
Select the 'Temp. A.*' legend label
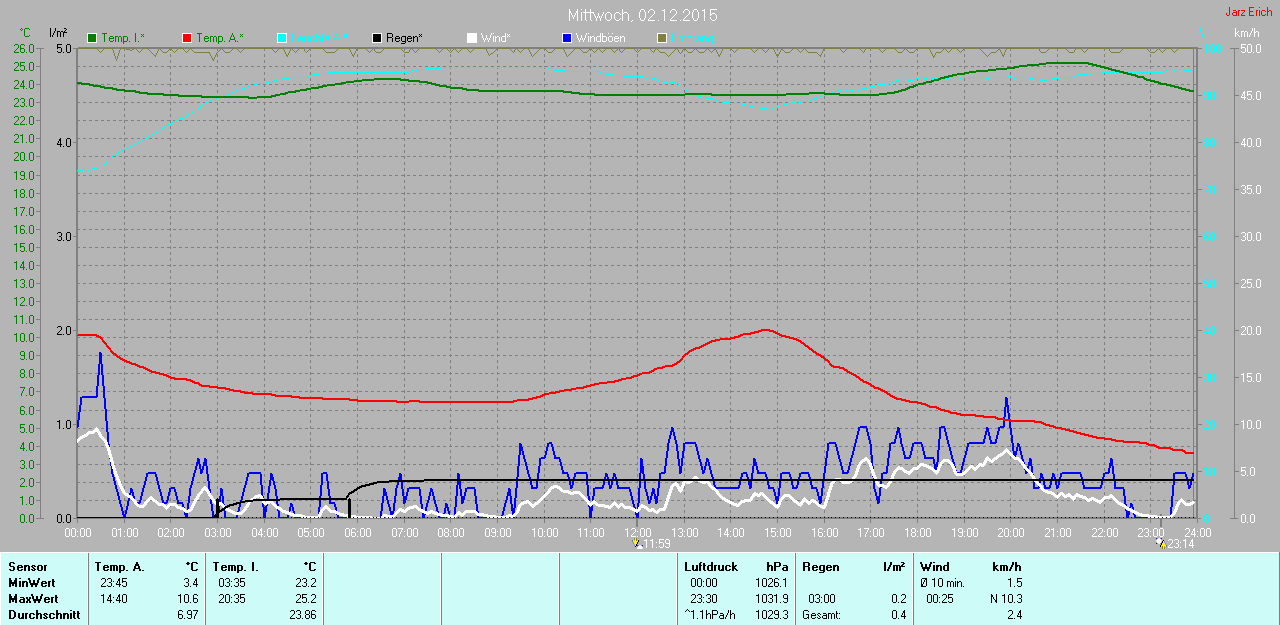219,38
